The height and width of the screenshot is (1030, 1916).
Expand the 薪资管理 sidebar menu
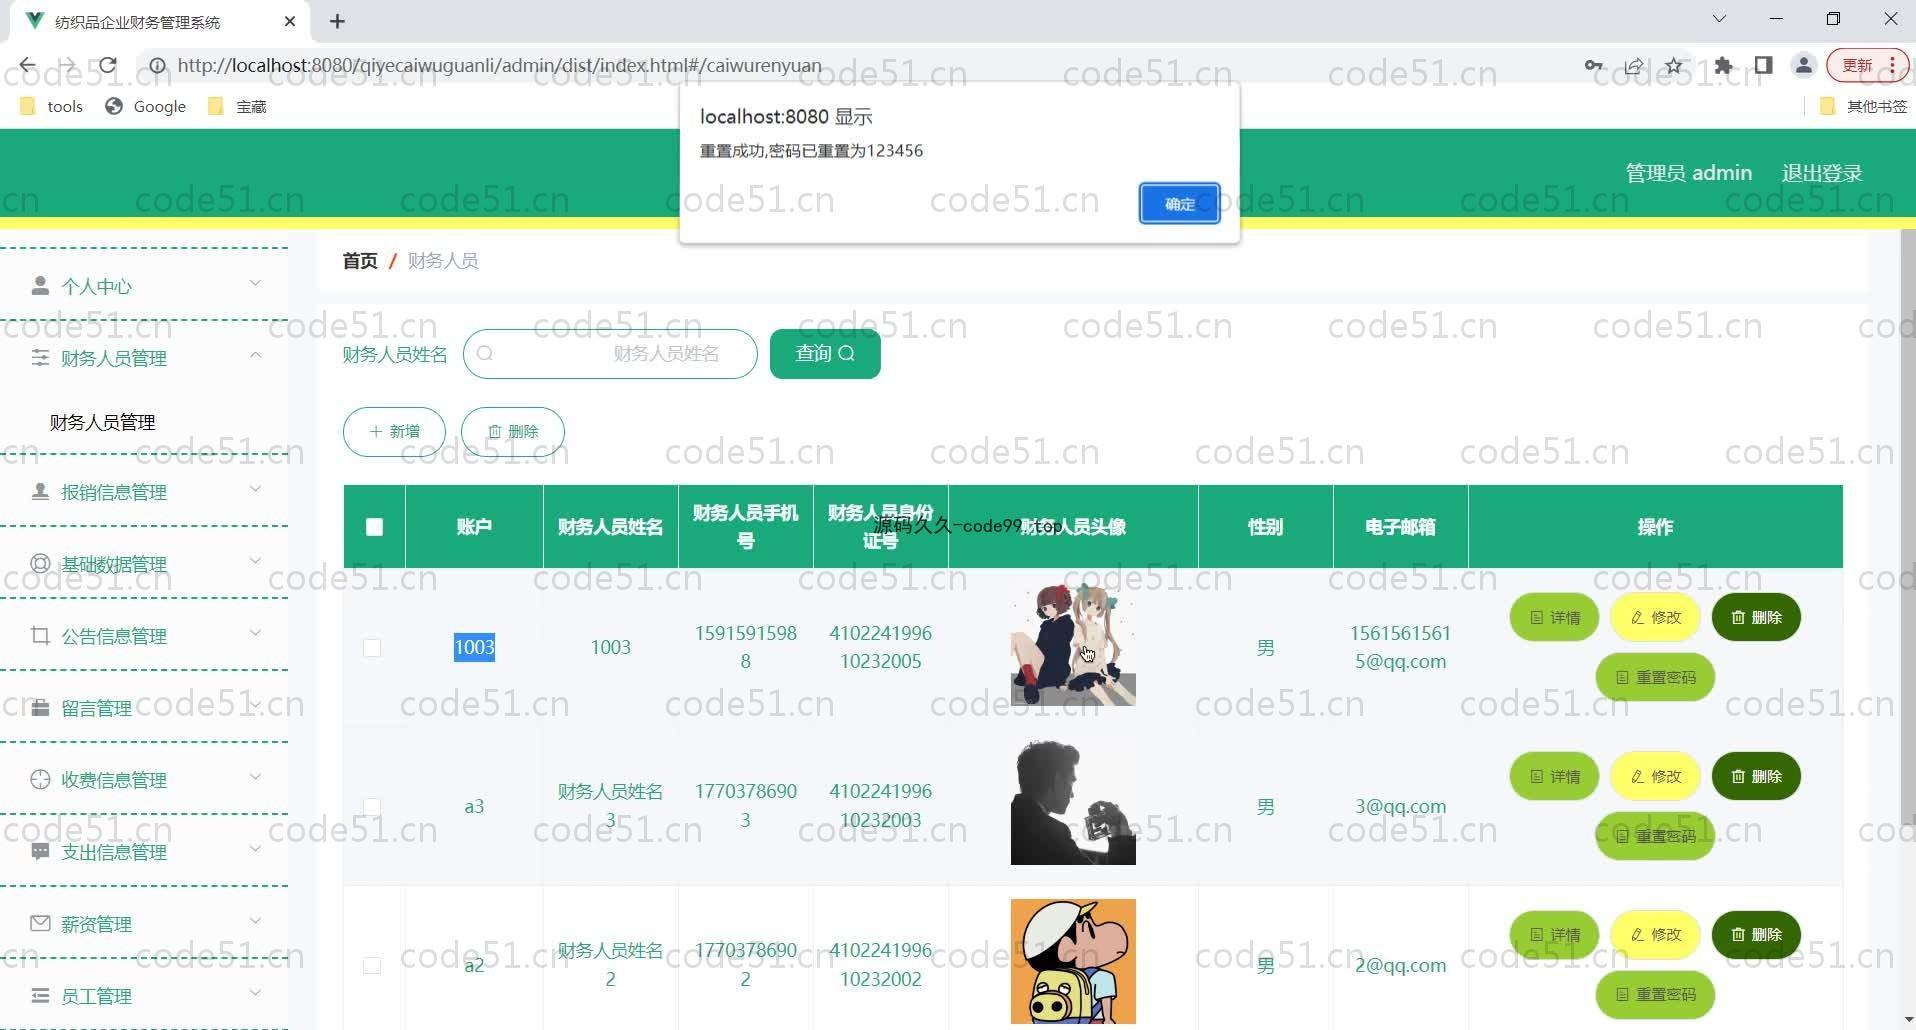coord(145,924)
